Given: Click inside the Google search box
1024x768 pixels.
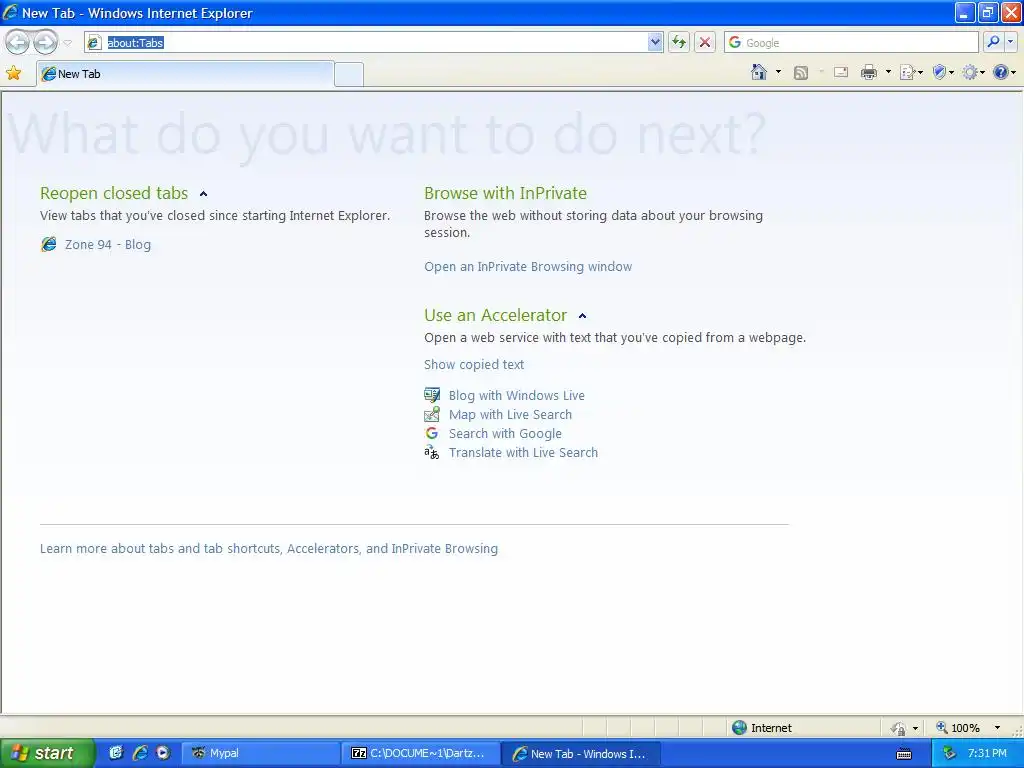Looking at the screenshot, I should tap(851, 42).
